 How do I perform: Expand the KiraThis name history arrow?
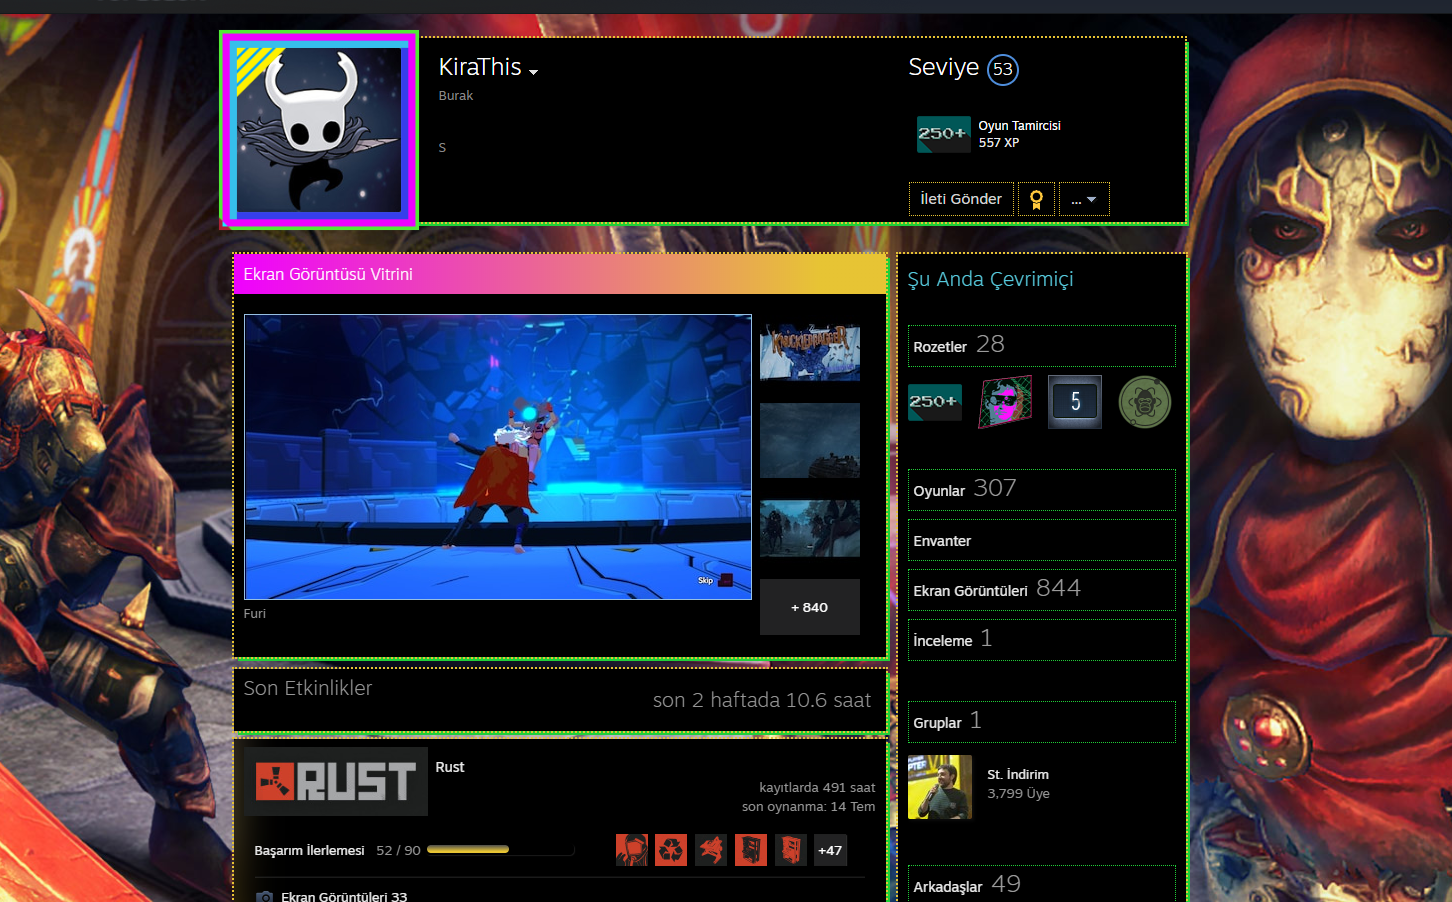point(534,71)
